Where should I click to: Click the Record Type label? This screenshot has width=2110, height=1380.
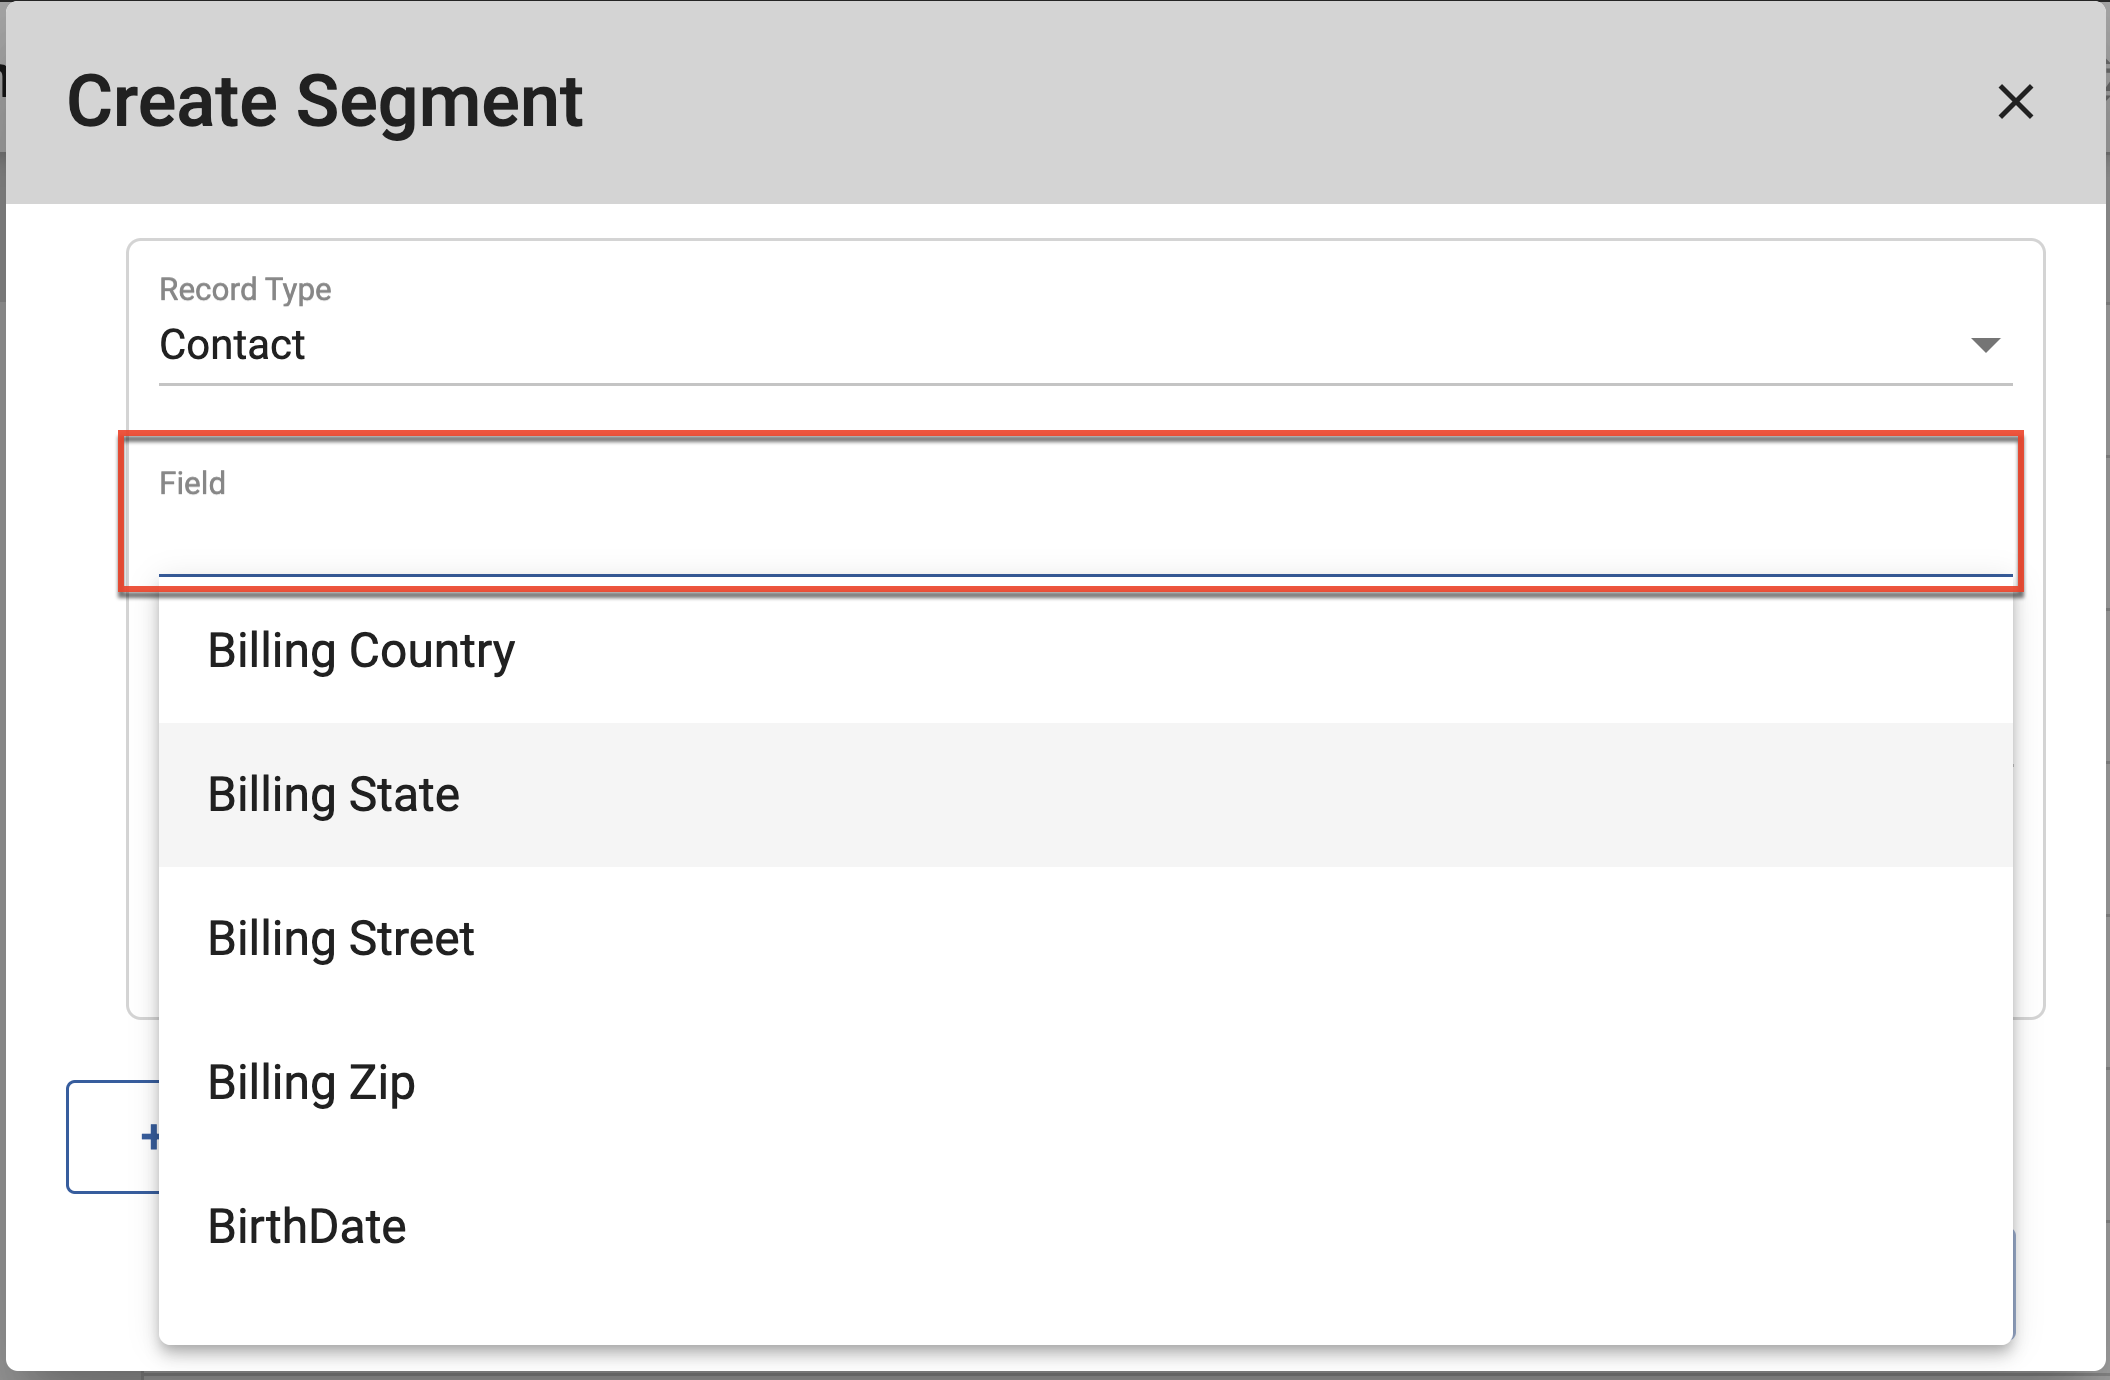coord(245,290)
